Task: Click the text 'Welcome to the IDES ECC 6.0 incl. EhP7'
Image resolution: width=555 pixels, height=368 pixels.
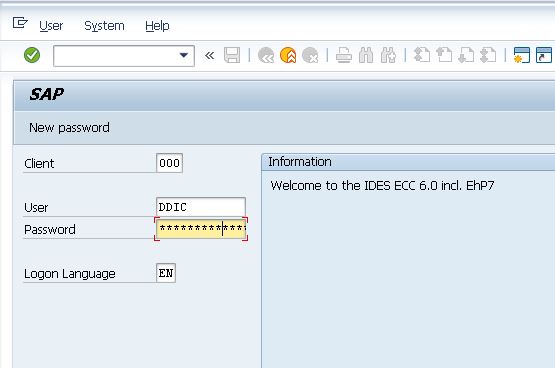Action: point(382,185)
